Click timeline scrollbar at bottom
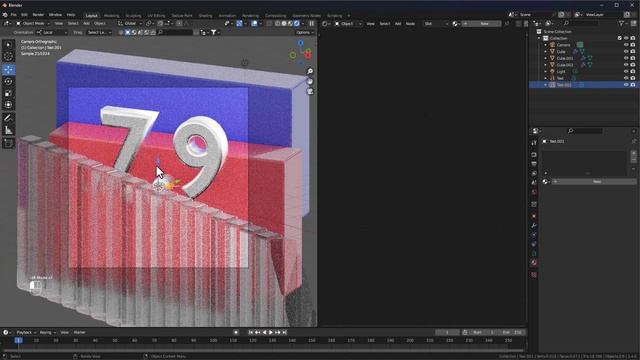Screen dimensions: 640x360 pyautogui.click(x=263, y=350)
